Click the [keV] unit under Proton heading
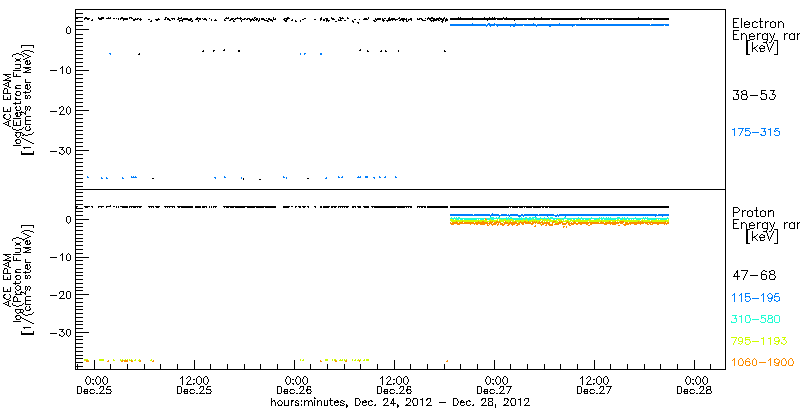 pos(762,237)
